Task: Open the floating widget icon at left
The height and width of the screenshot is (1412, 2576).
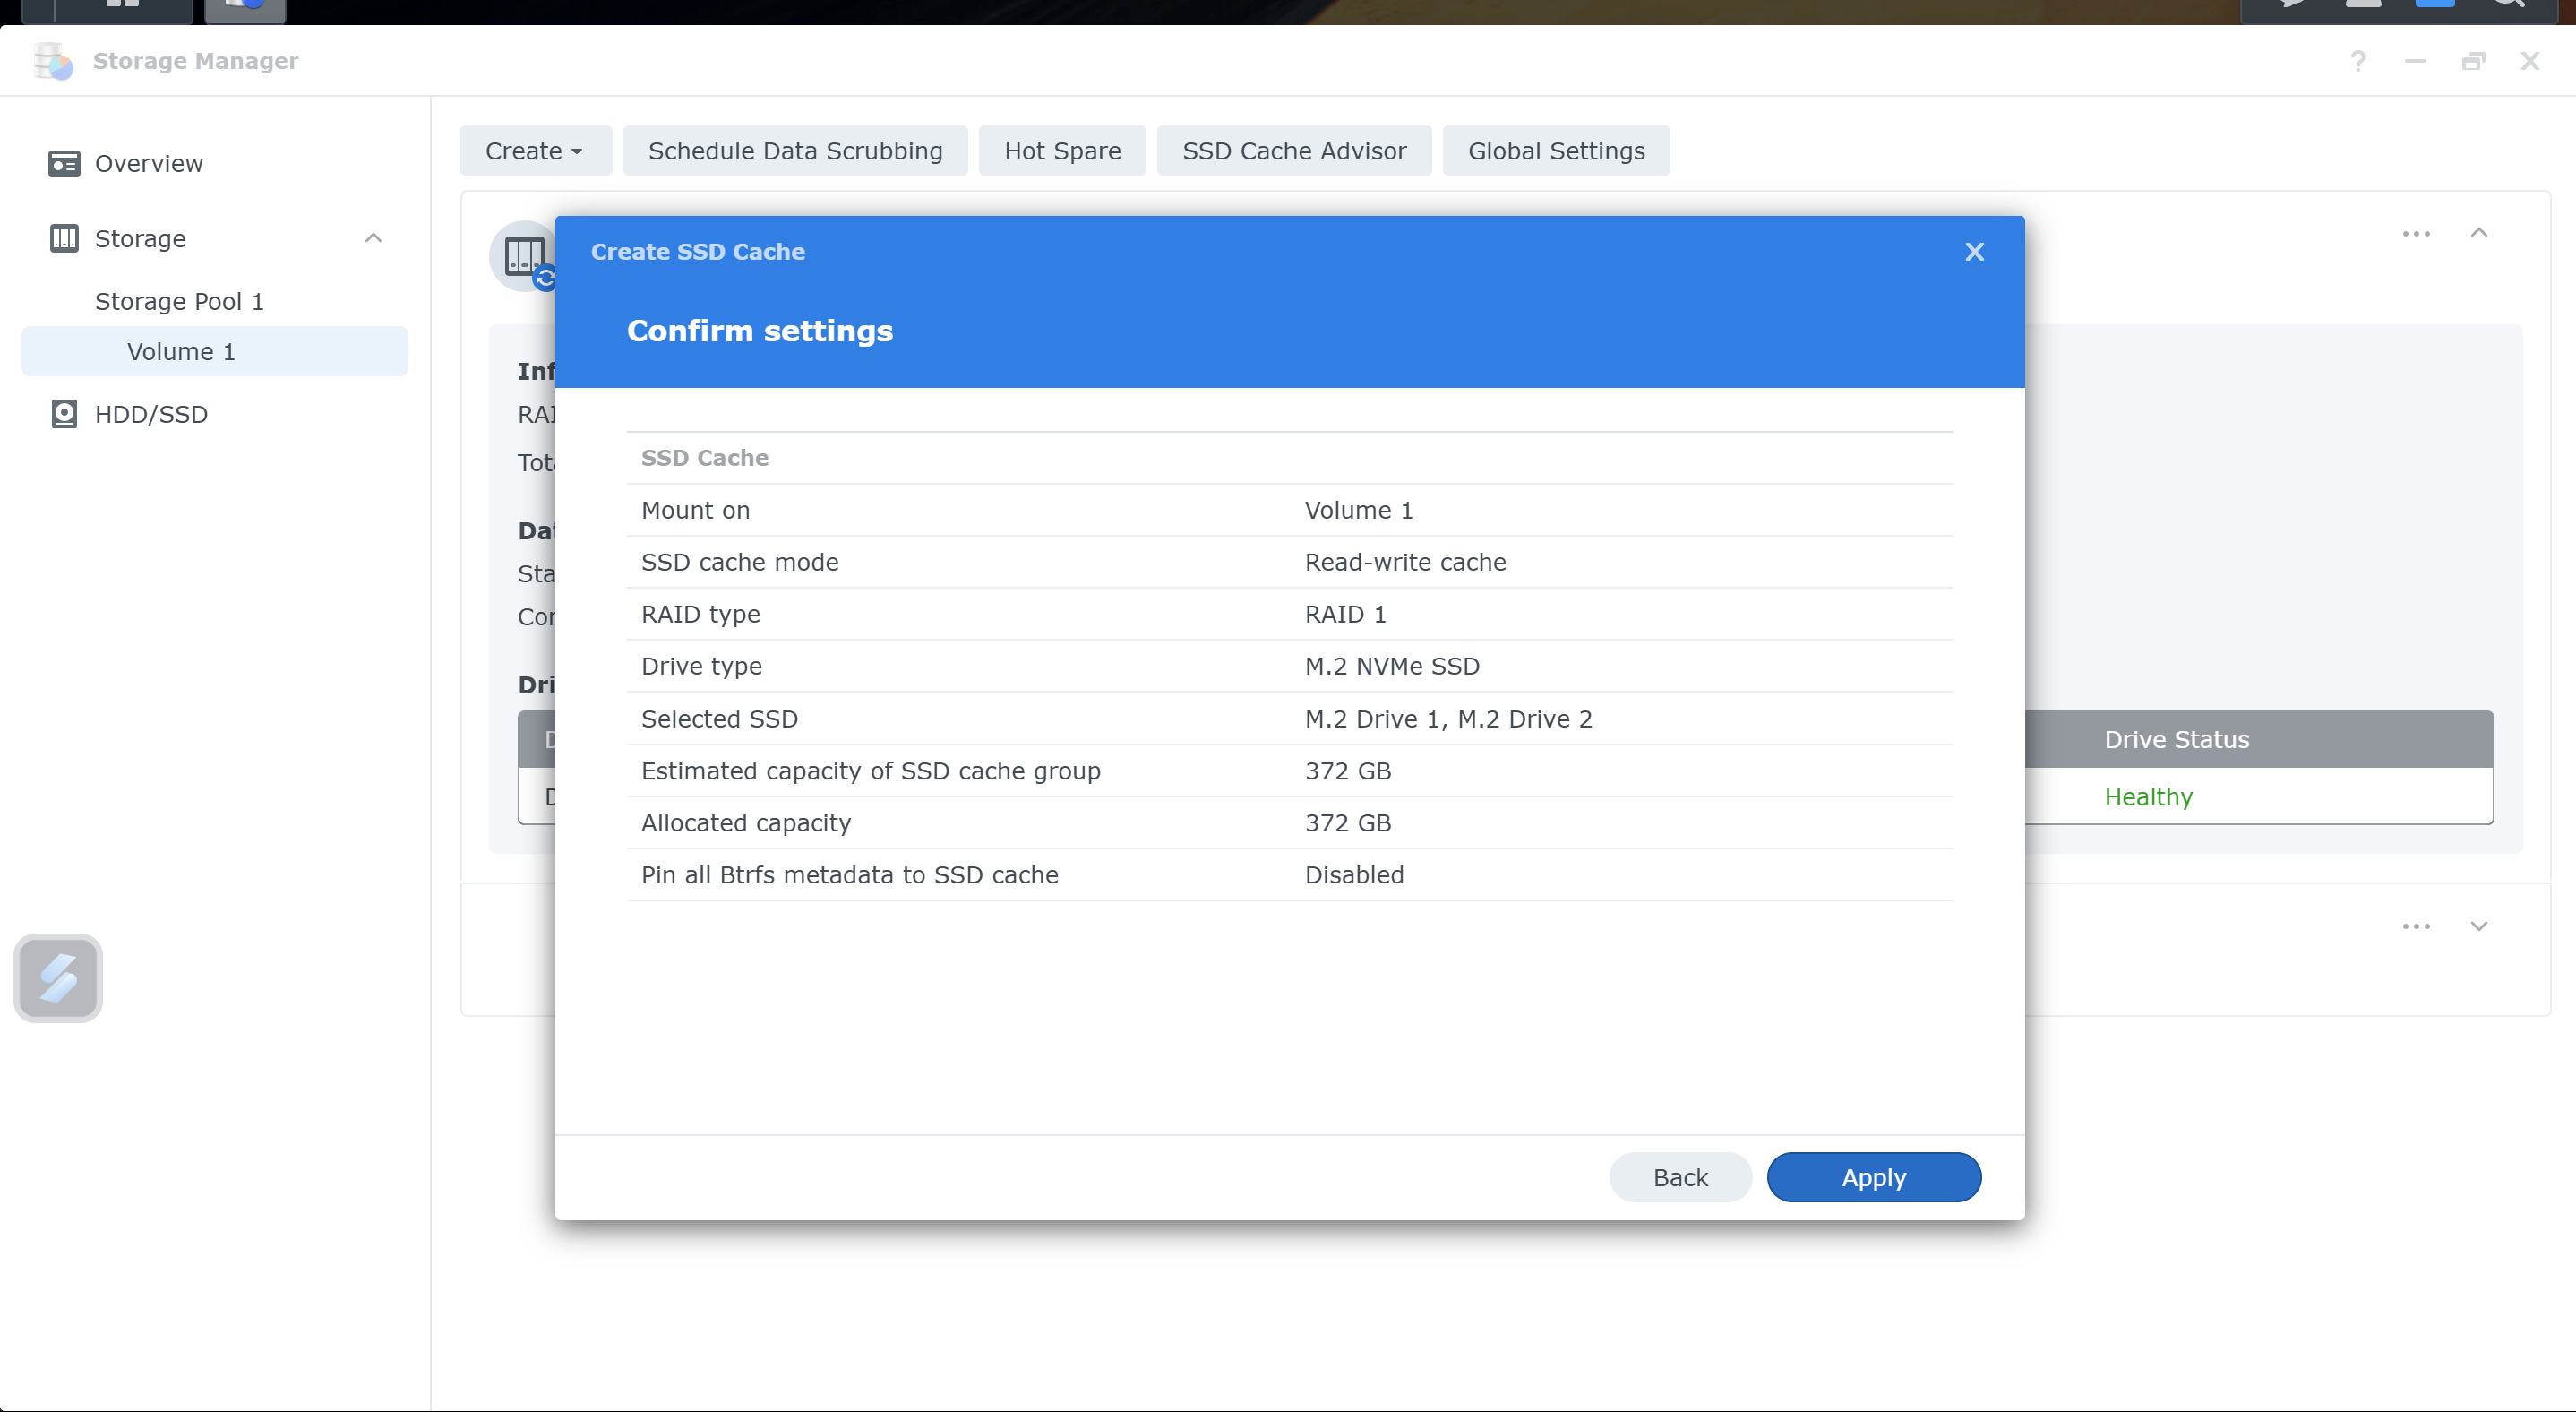Action: pos(58,977)
